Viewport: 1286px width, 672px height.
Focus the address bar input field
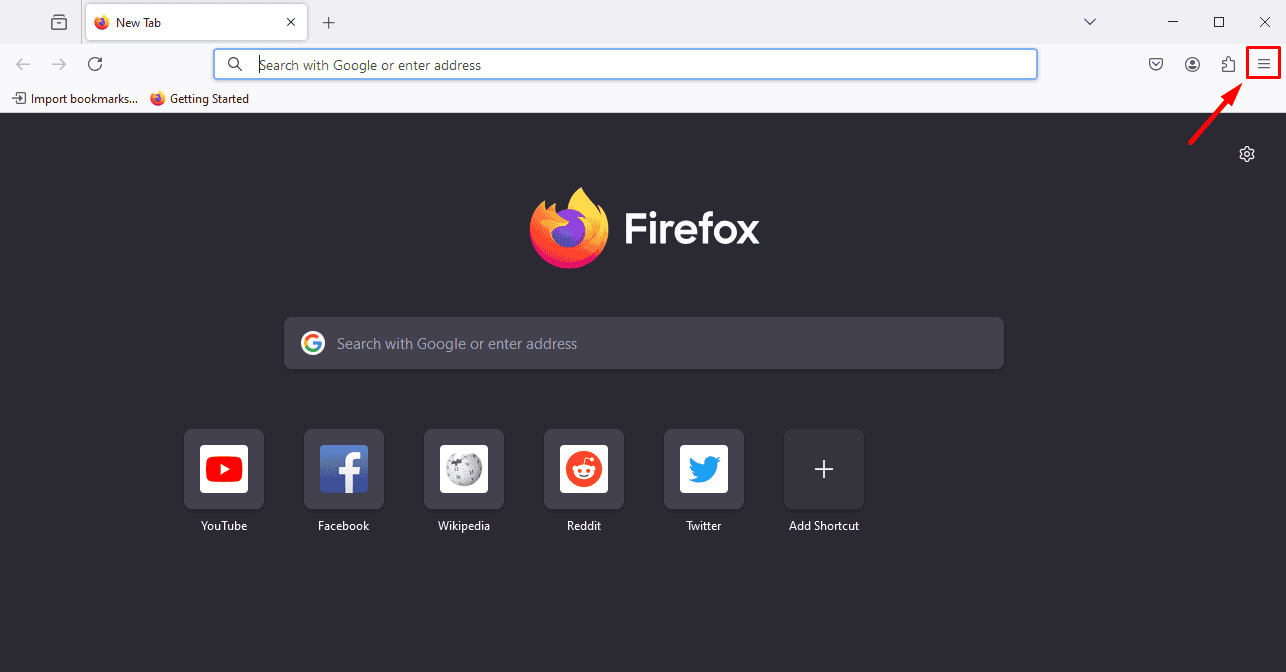625,64
